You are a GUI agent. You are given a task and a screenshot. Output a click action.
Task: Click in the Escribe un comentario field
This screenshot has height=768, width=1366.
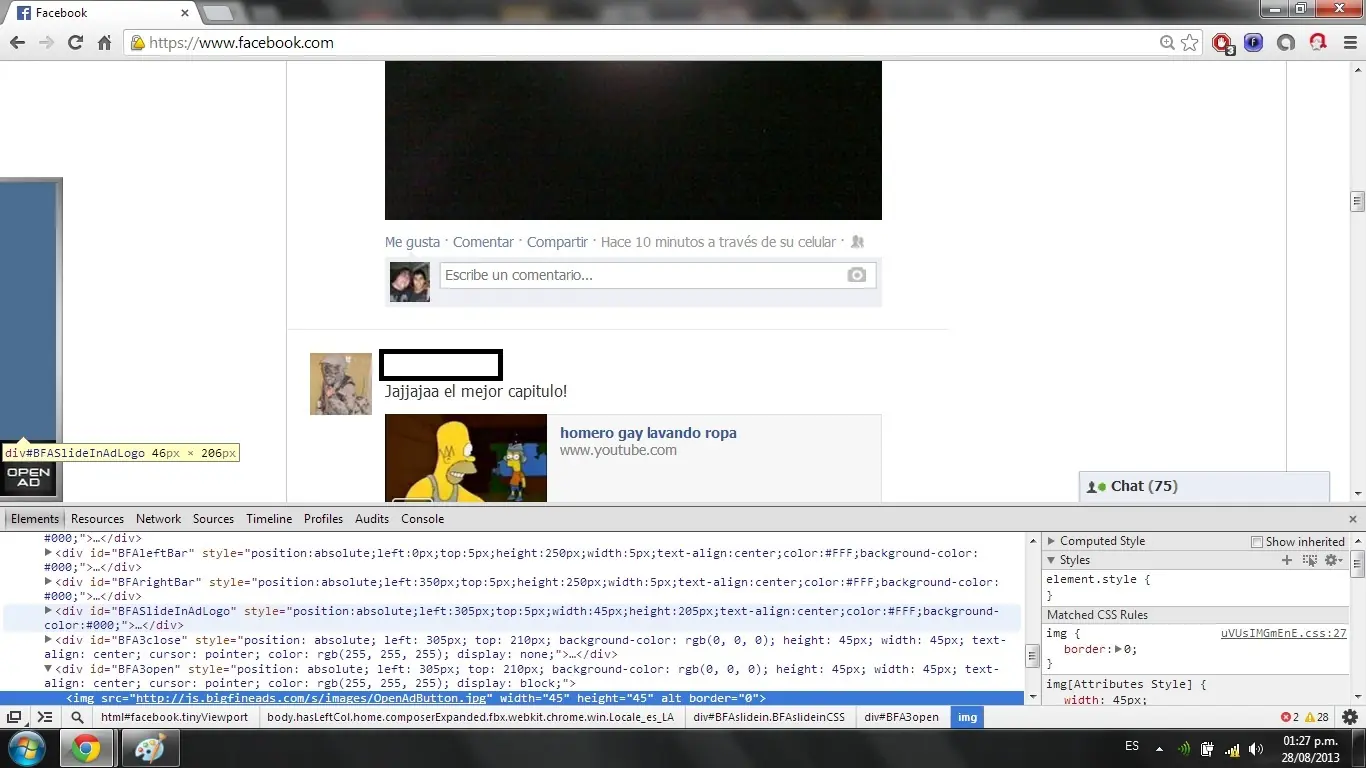point(658,275)
